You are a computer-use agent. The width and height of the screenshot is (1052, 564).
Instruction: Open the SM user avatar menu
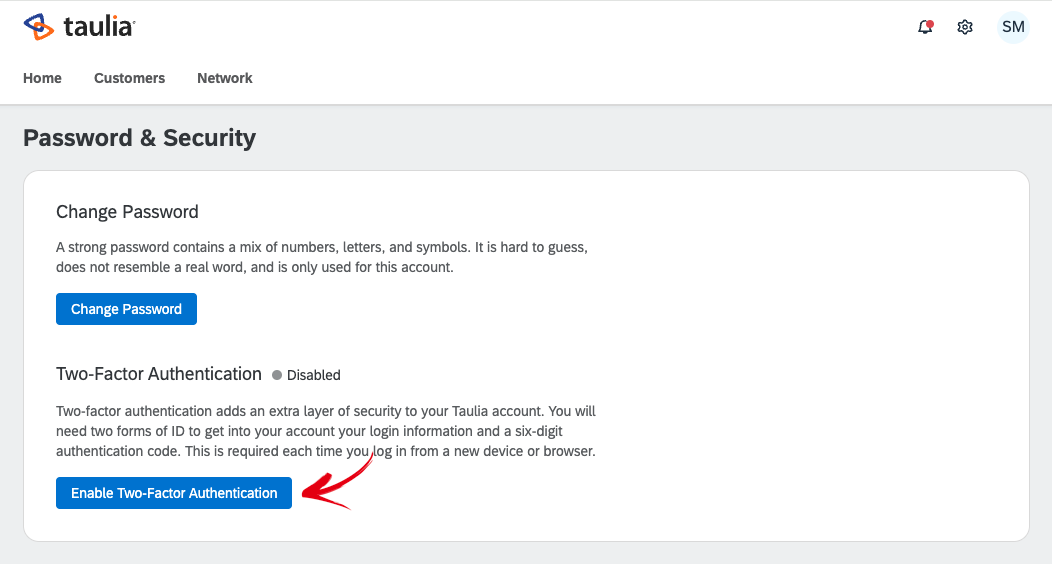tap(1013, 27)
